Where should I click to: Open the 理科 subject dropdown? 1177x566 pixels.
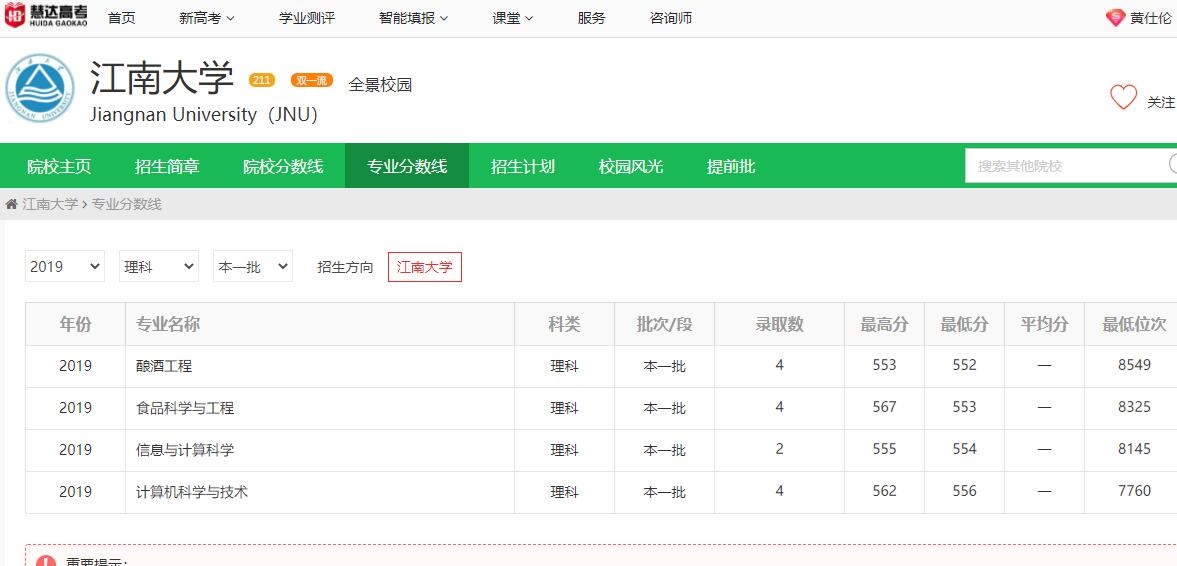point(158,266)
